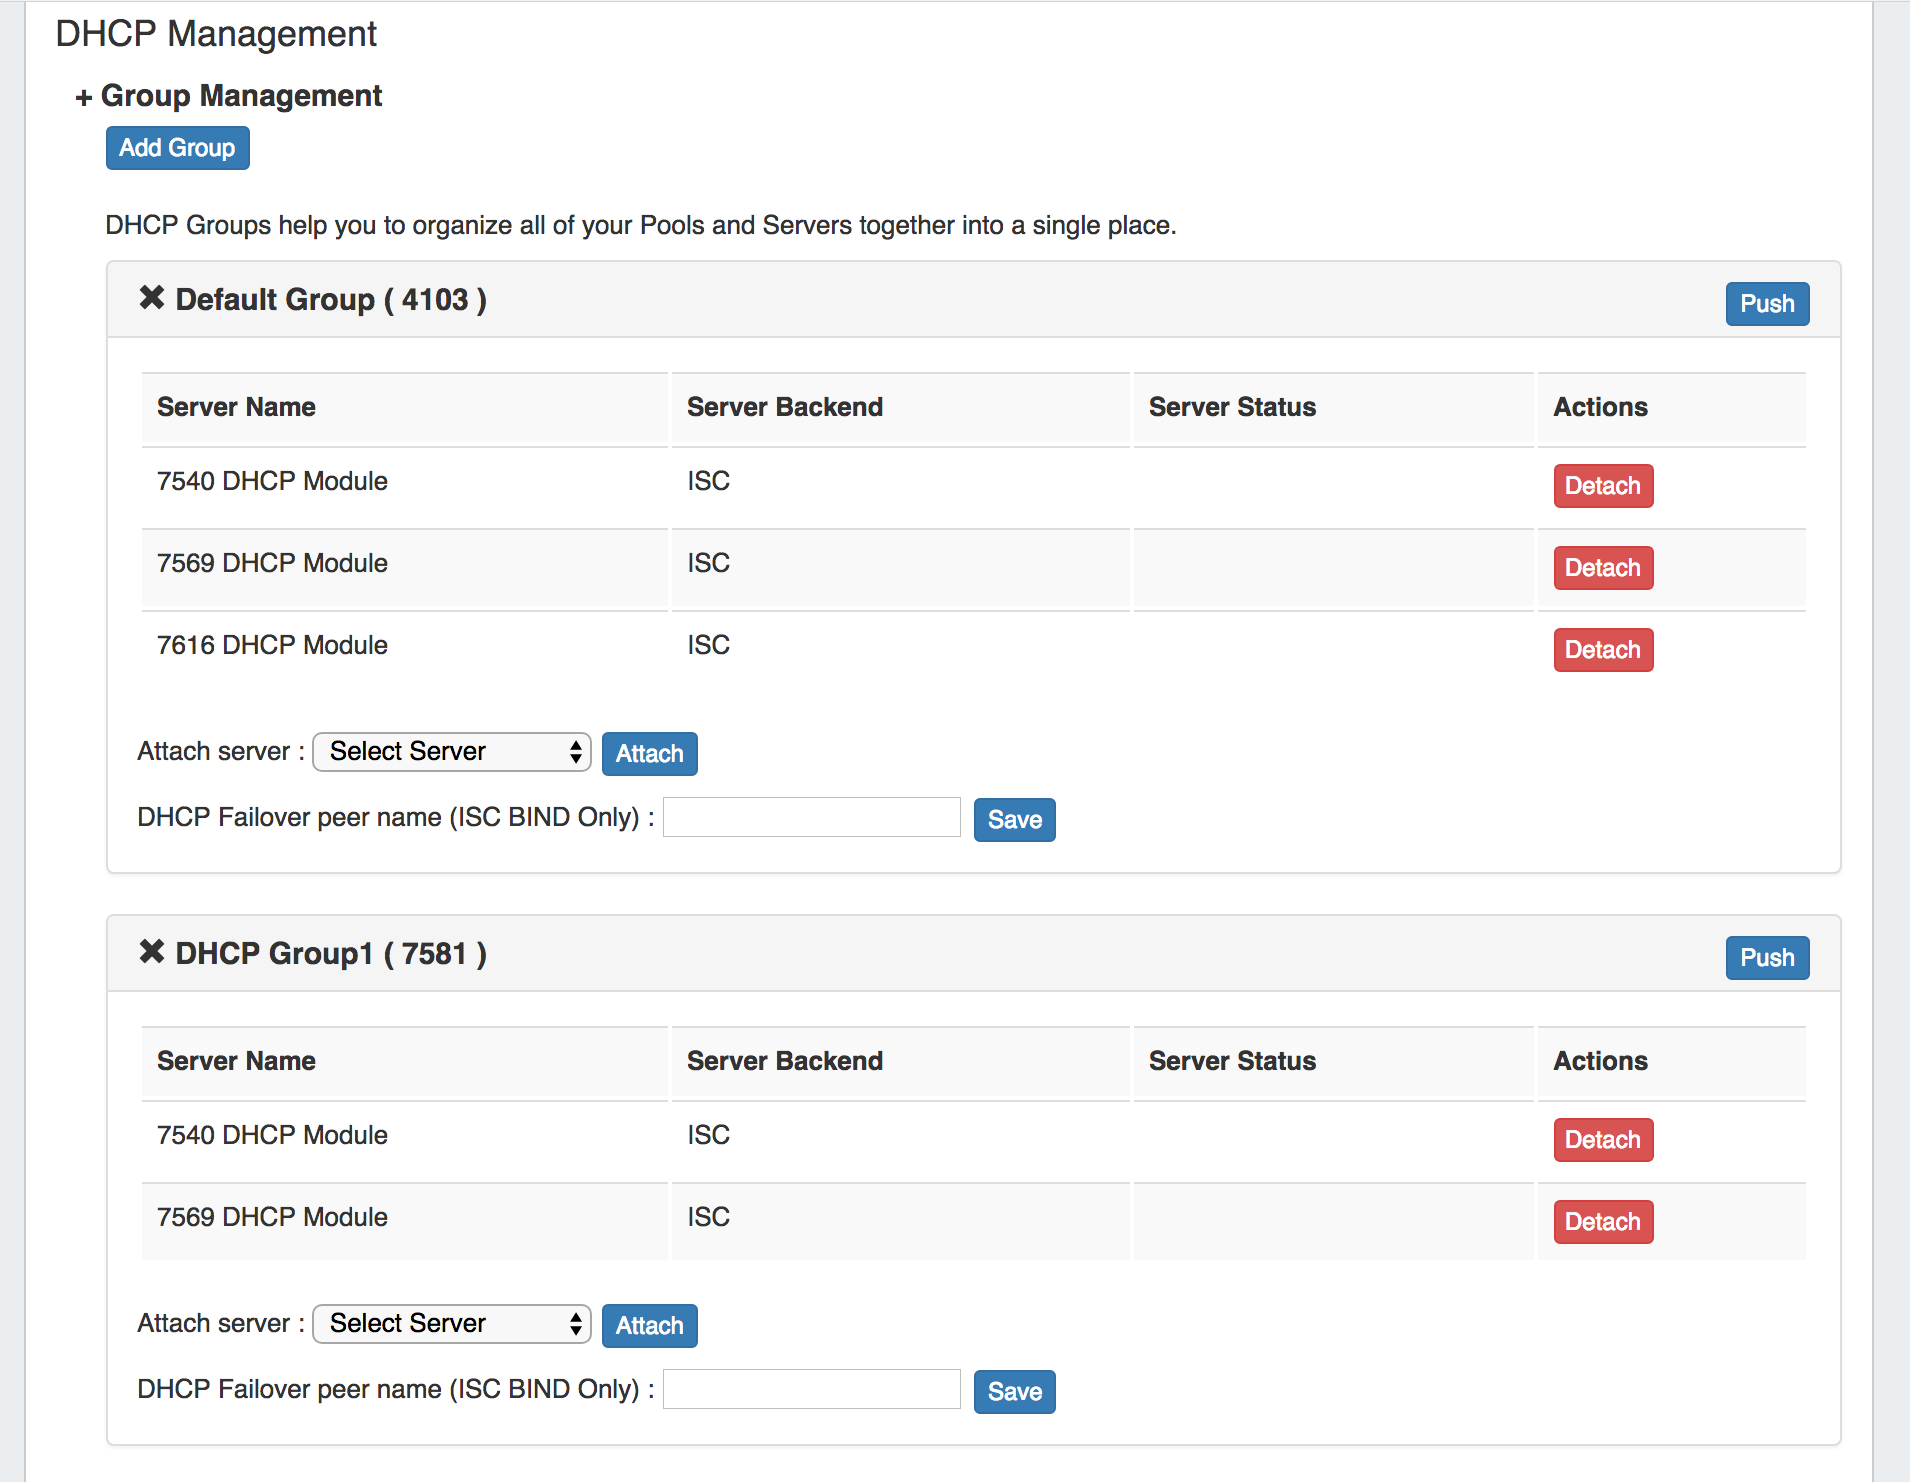Image resolution: width=1910 pixels, height=1482 pixels.
Task: Focus Failover peer name field in DHCP Group1
Action: [x=811, y=1390]
